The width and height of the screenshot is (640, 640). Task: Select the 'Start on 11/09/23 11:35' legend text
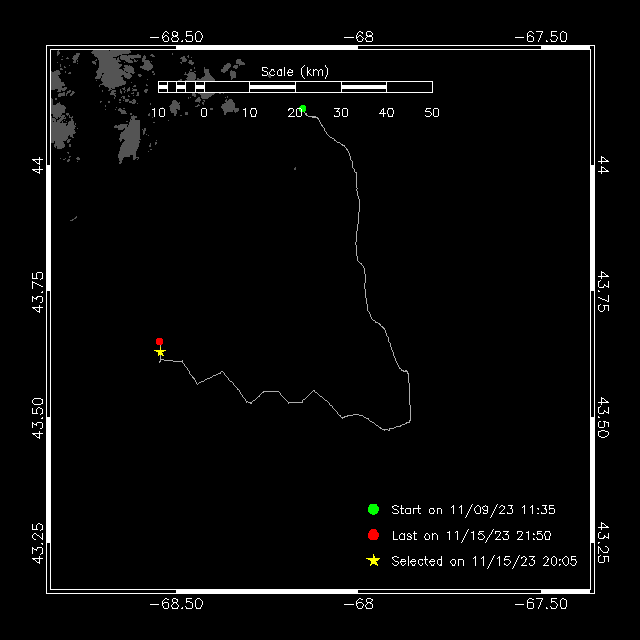(473, 510)
